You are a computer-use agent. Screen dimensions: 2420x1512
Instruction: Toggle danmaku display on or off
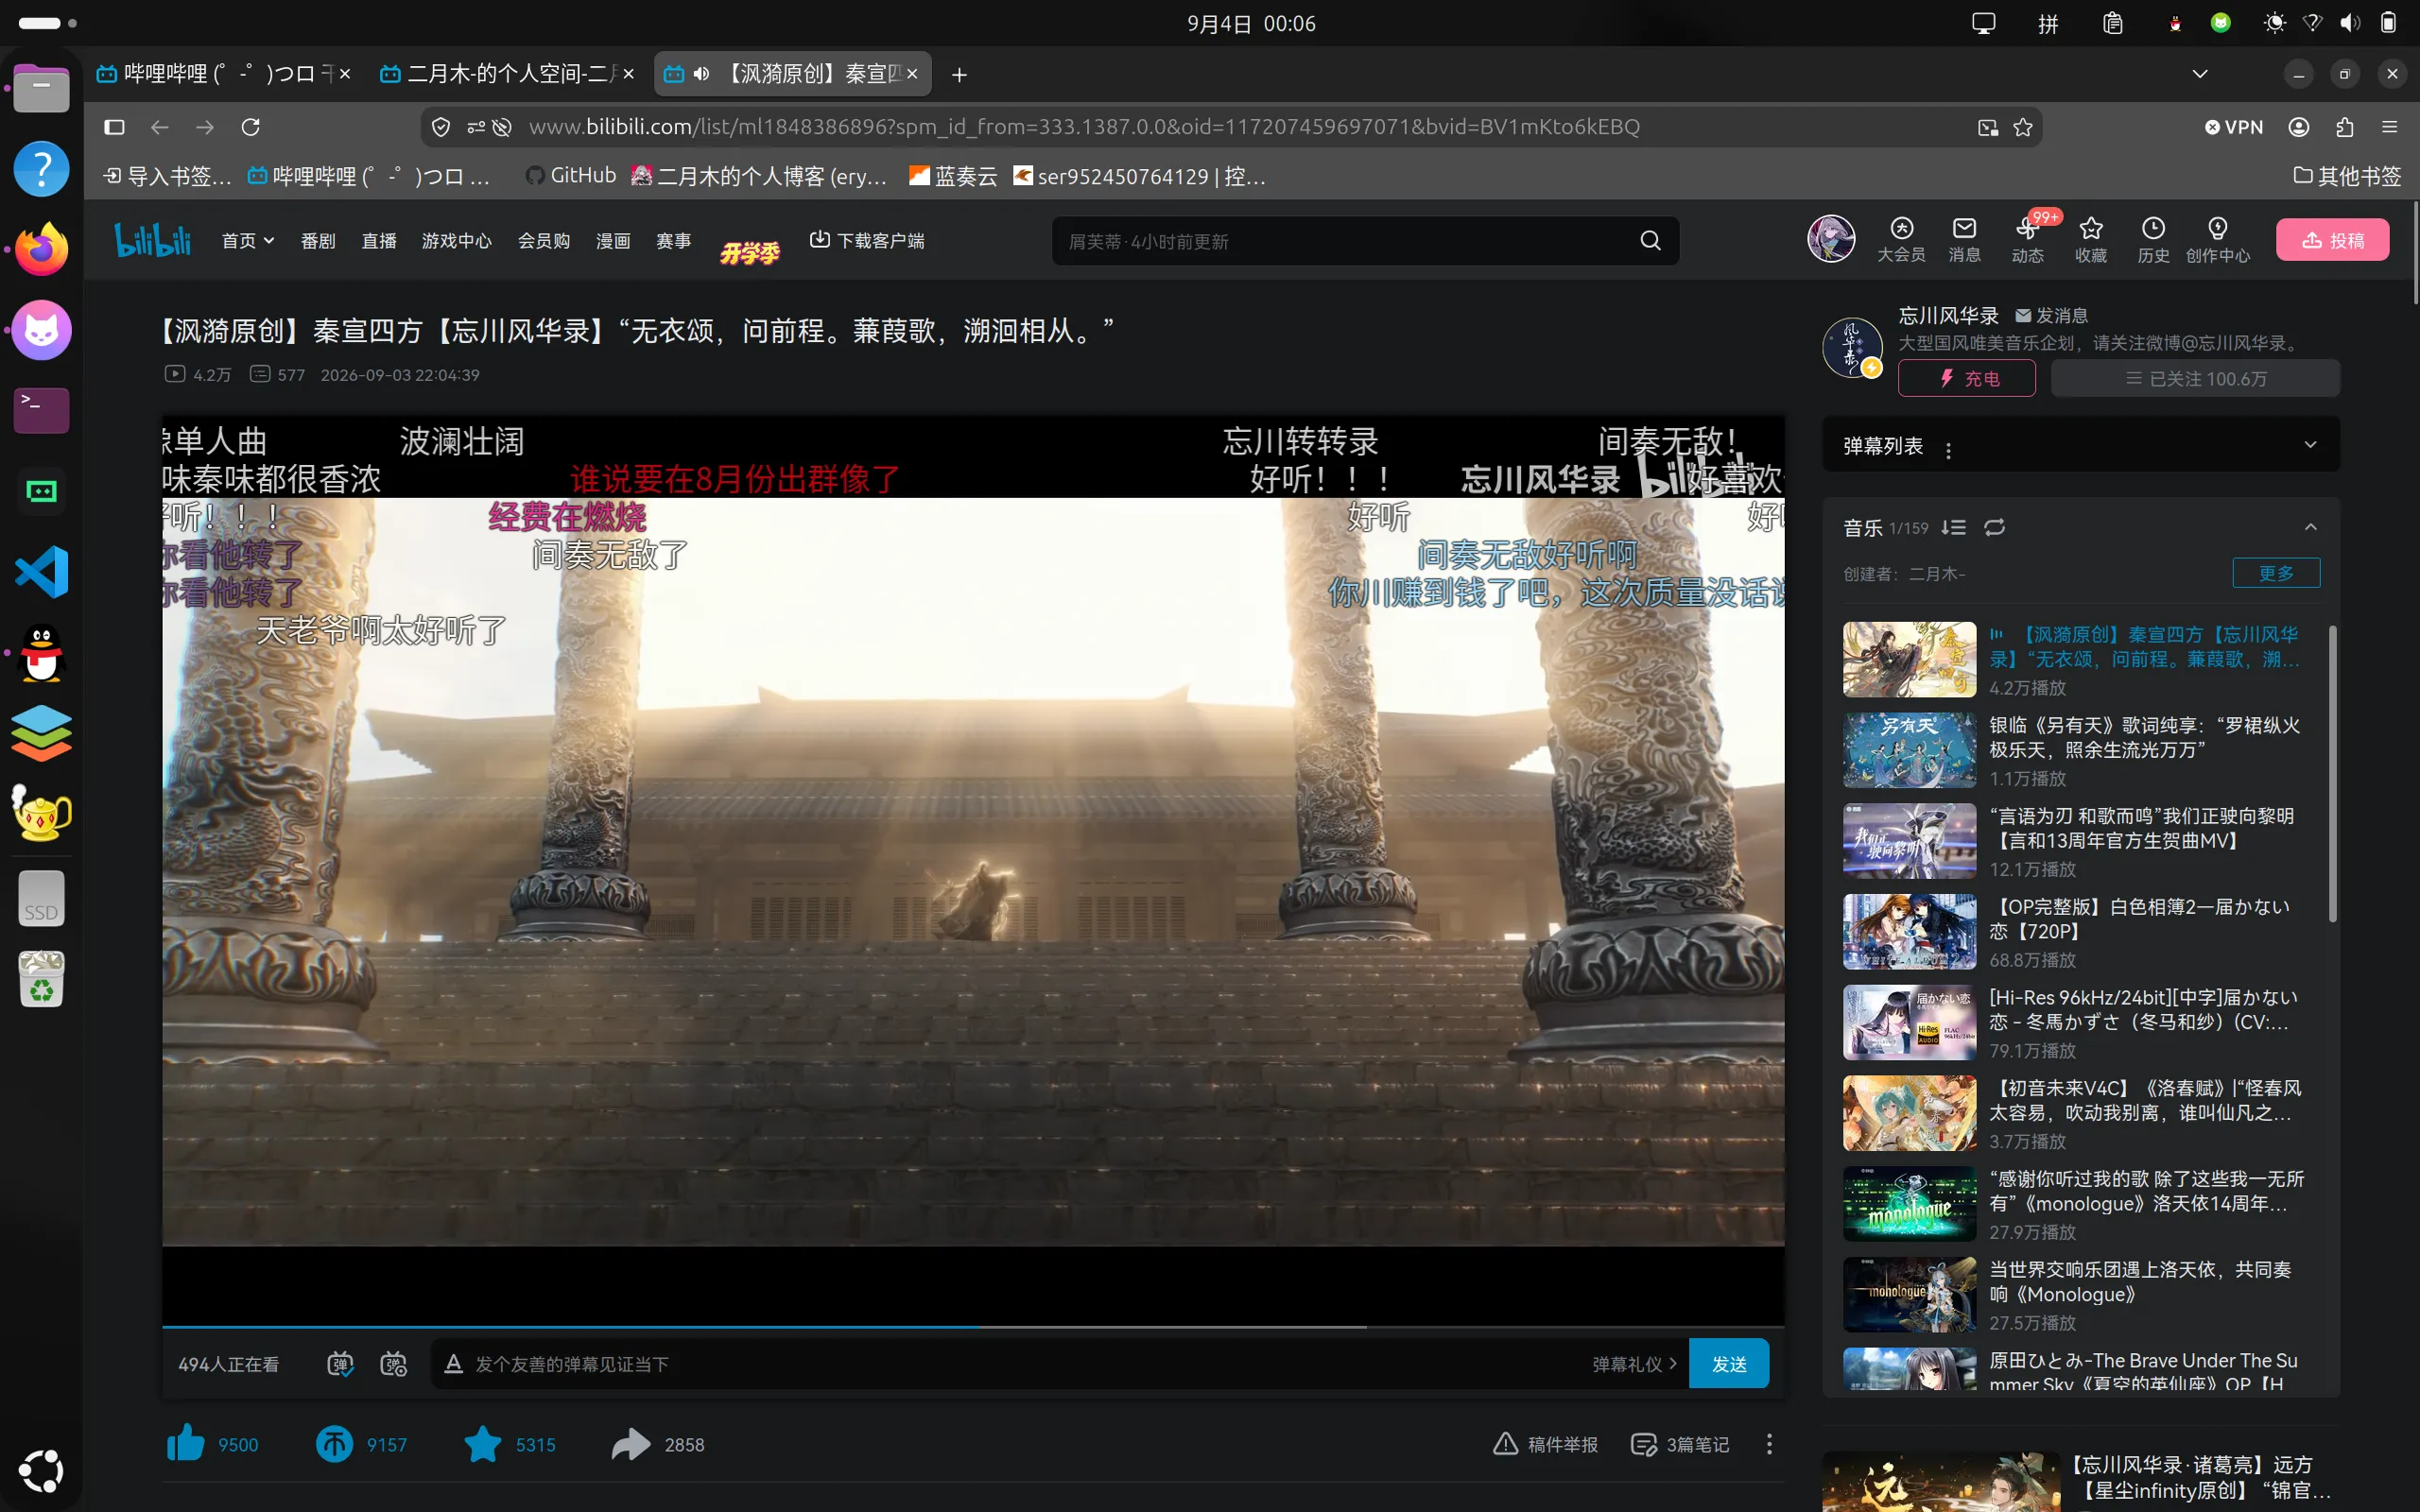[340, 1364]
